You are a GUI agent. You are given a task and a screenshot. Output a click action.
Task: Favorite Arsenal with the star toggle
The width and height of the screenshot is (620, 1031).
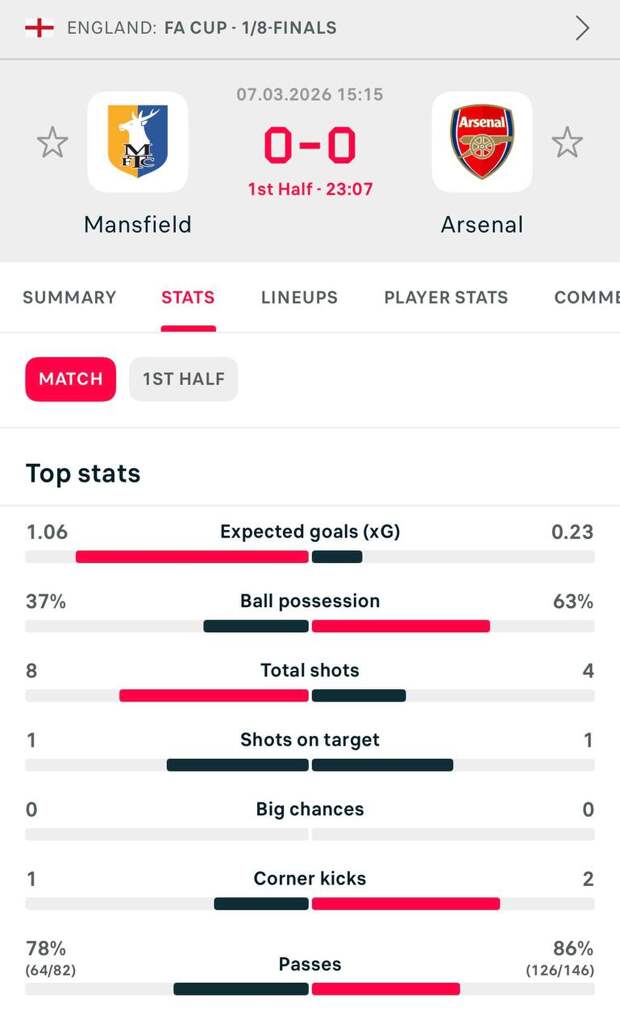point(567,143)
